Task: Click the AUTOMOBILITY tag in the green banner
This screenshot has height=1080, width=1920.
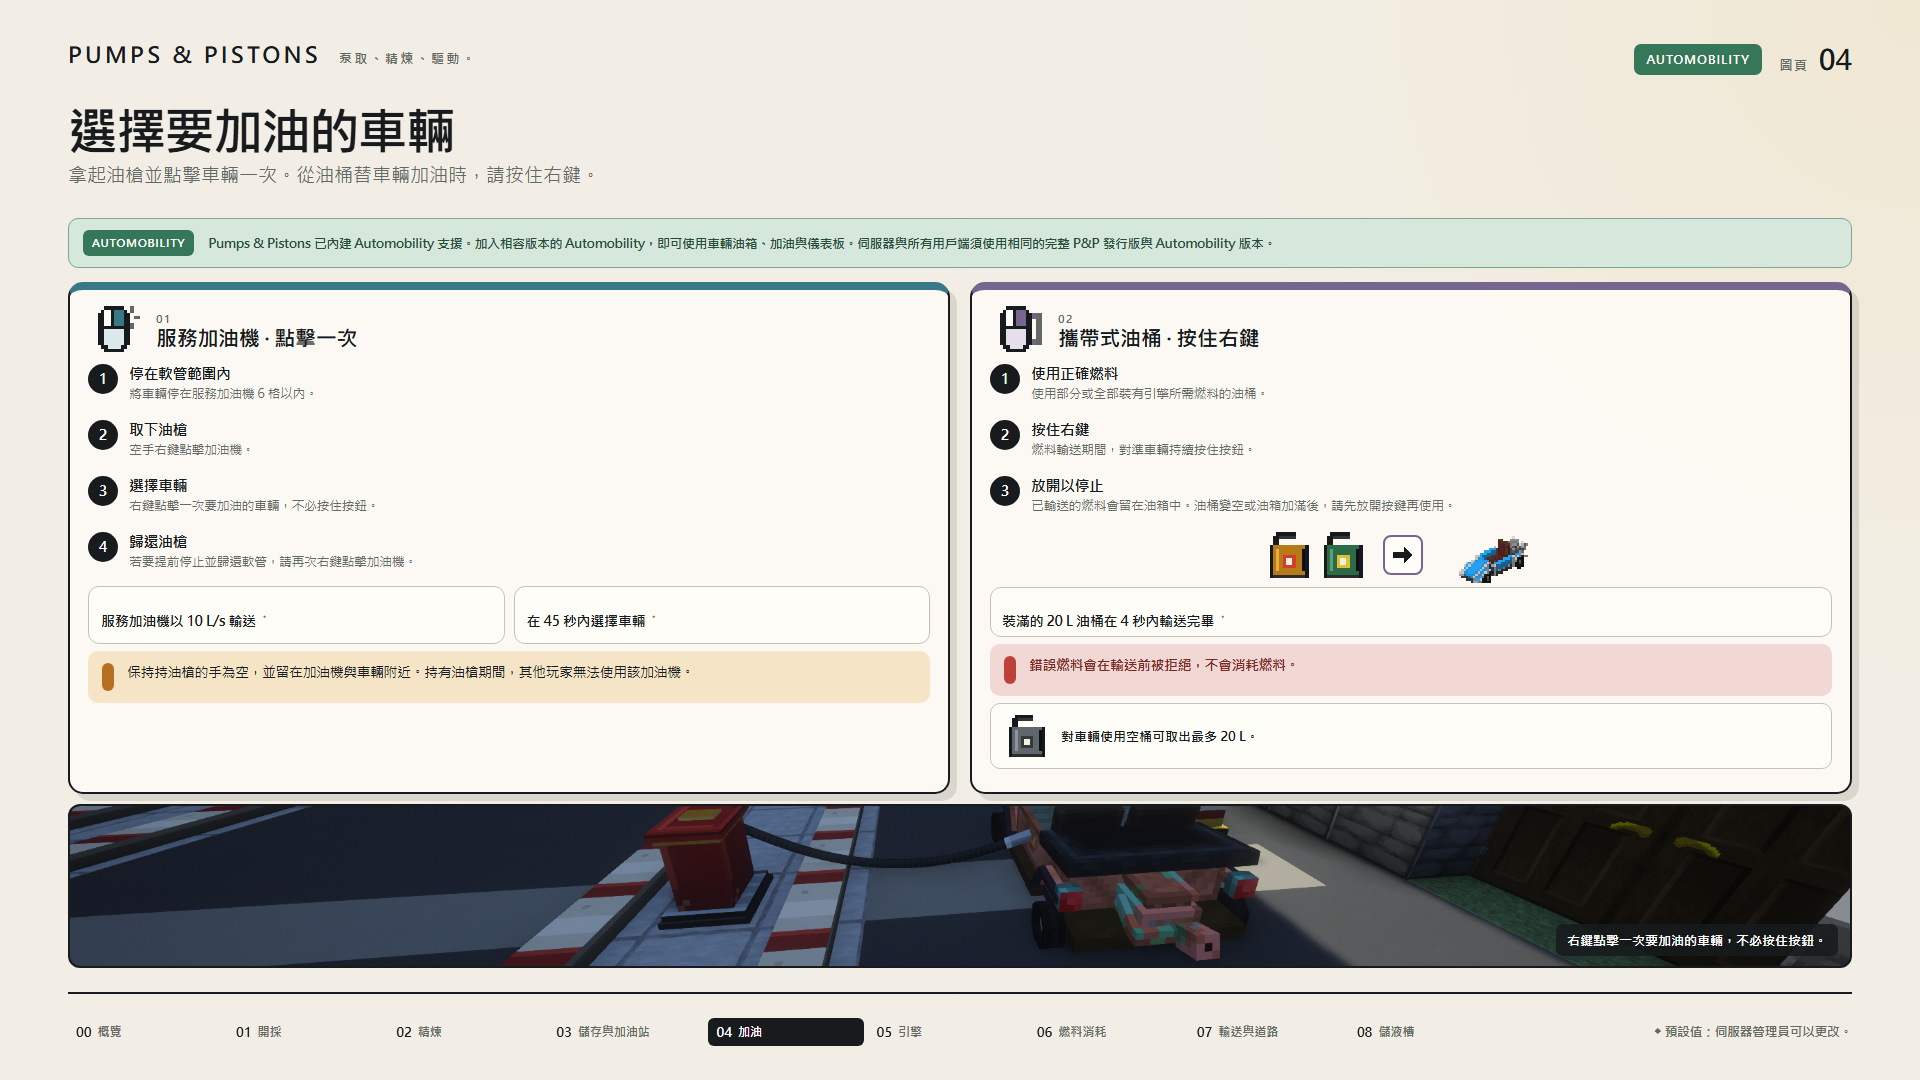Action: pos(138,243)
